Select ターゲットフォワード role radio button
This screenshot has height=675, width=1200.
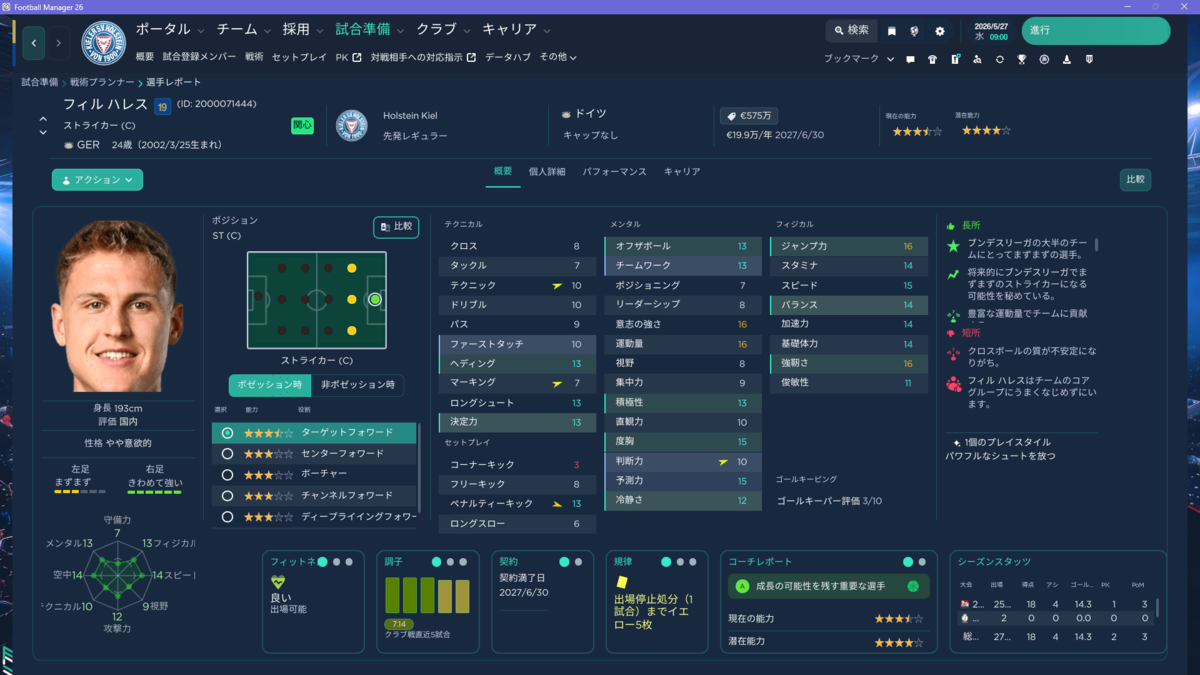(x=228, y=433)
